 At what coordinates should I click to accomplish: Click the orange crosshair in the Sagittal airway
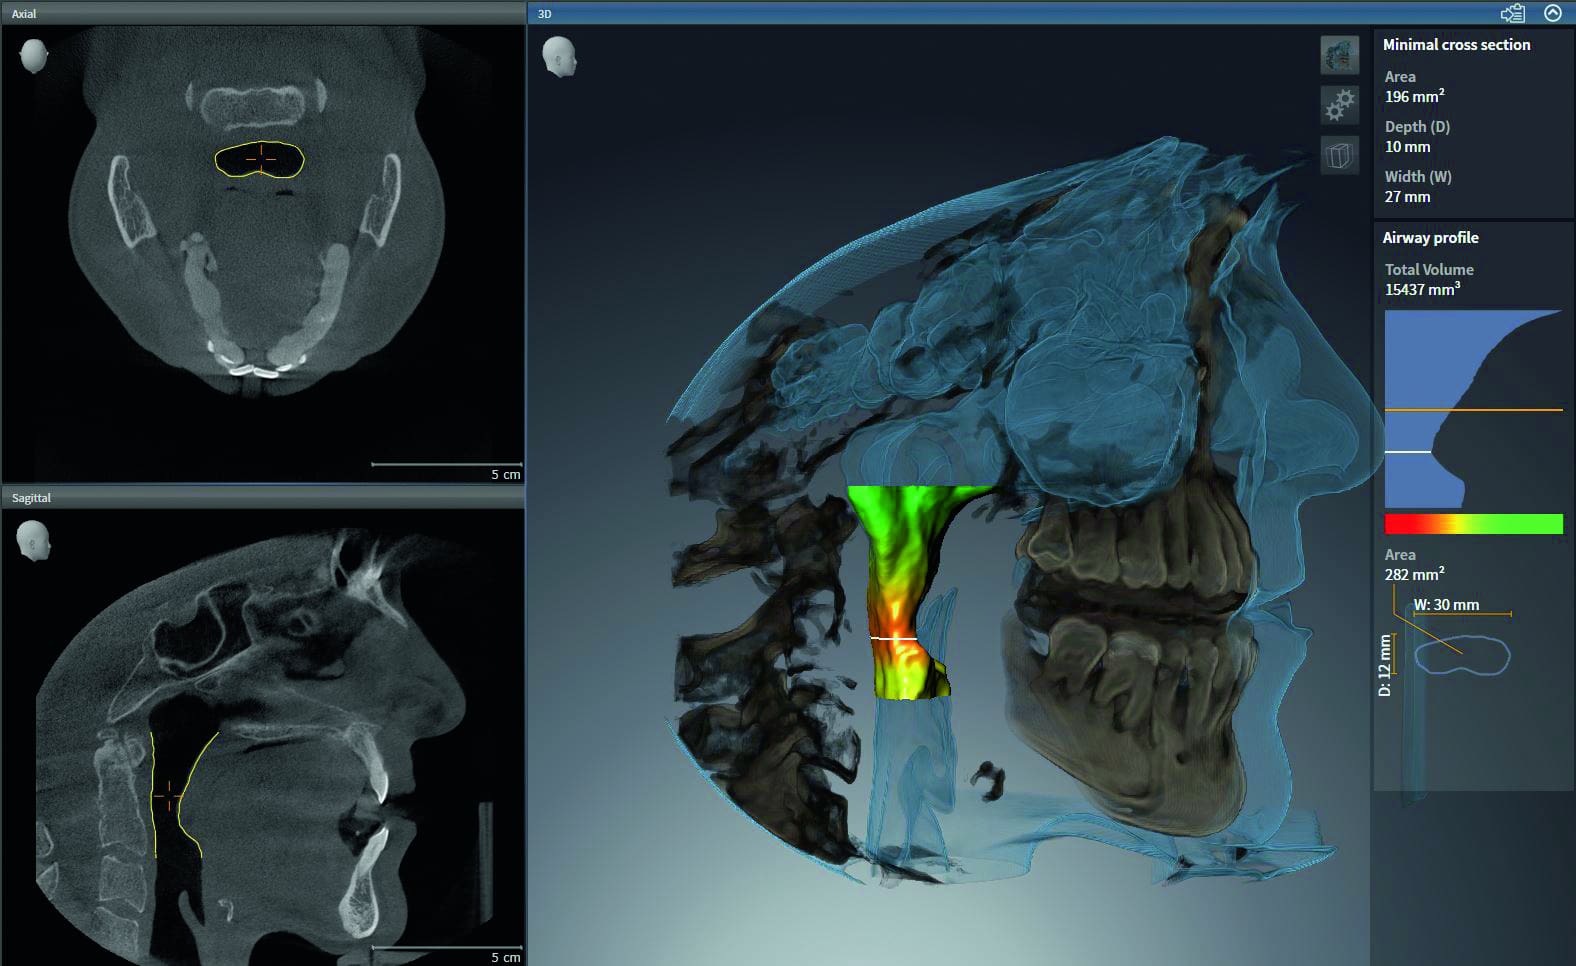click(168, 796)
